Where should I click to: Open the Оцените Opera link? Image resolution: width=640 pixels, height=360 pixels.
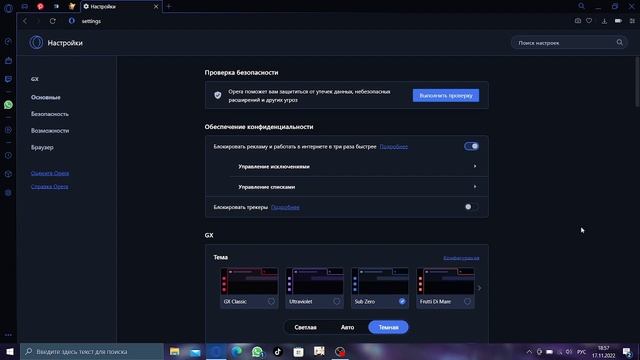click(50, 173)
